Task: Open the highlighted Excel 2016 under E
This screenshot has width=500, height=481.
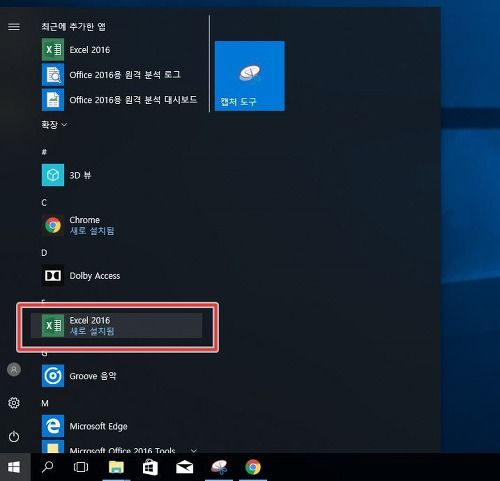Action: tap(117, 326)
